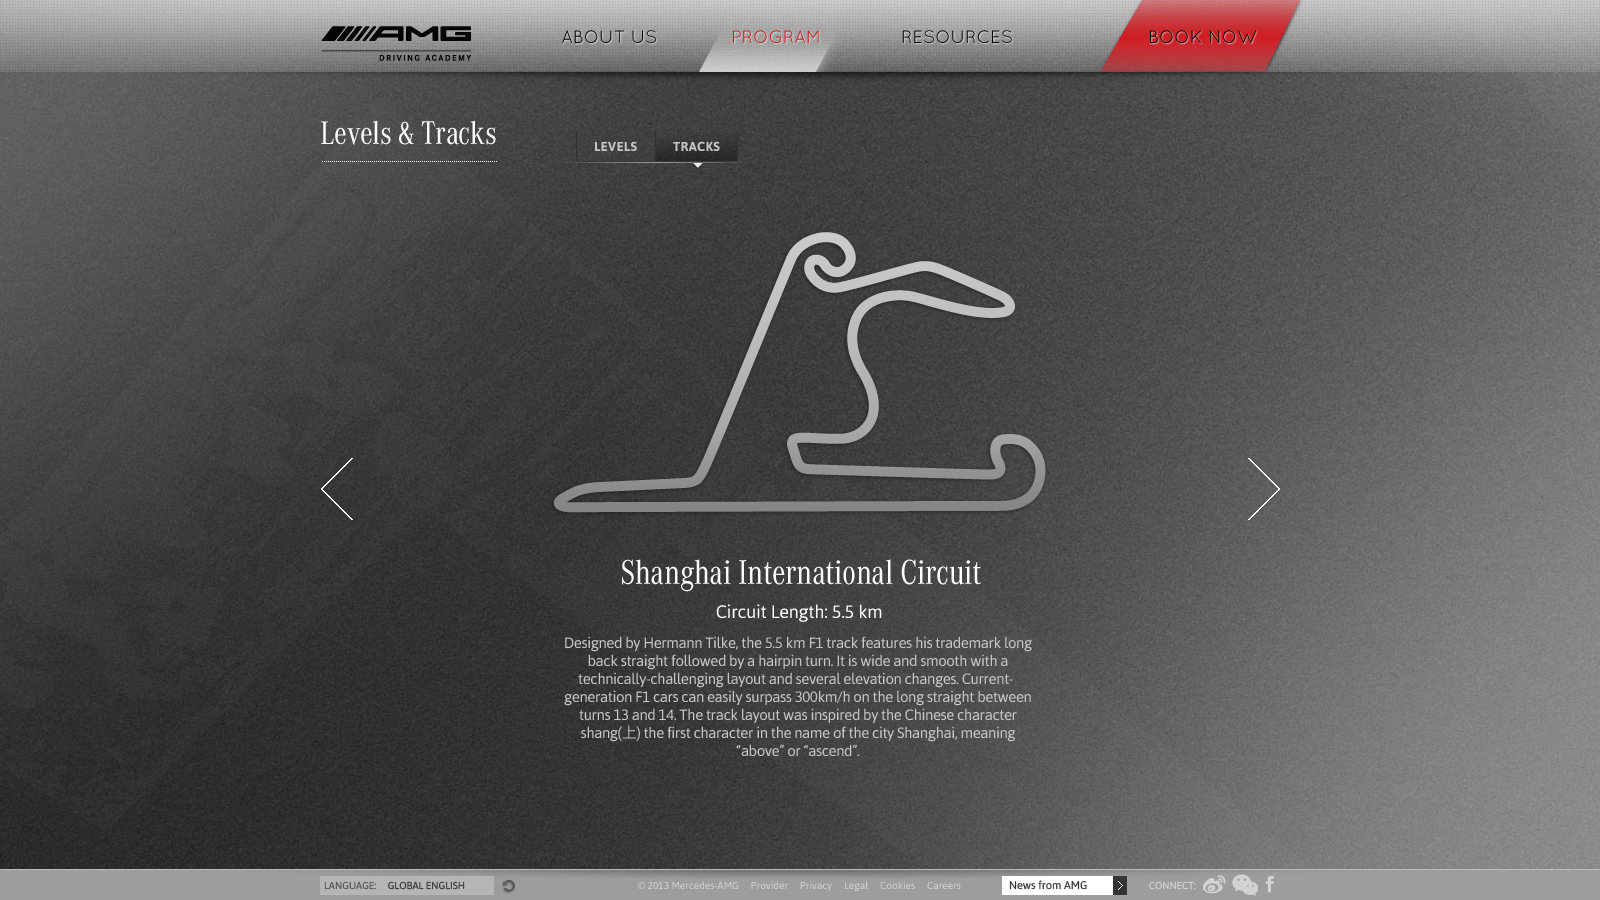Advance to the next track with the right arrow
The height and width of the screenshot is (900, 1600).
point(1263,489)
